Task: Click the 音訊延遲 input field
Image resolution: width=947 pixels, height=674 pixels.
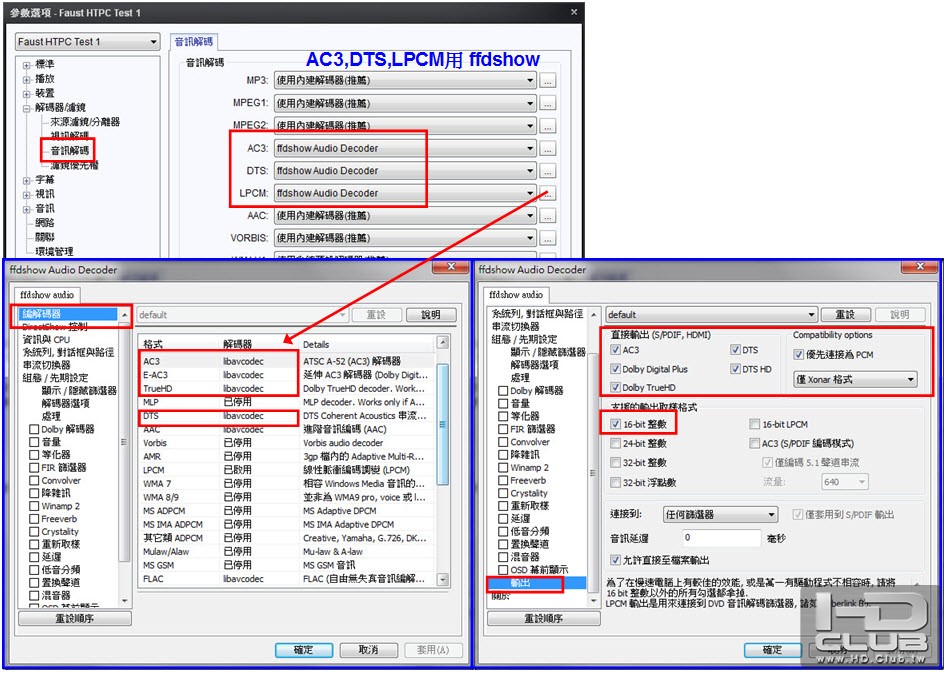Action: [721, 538]
